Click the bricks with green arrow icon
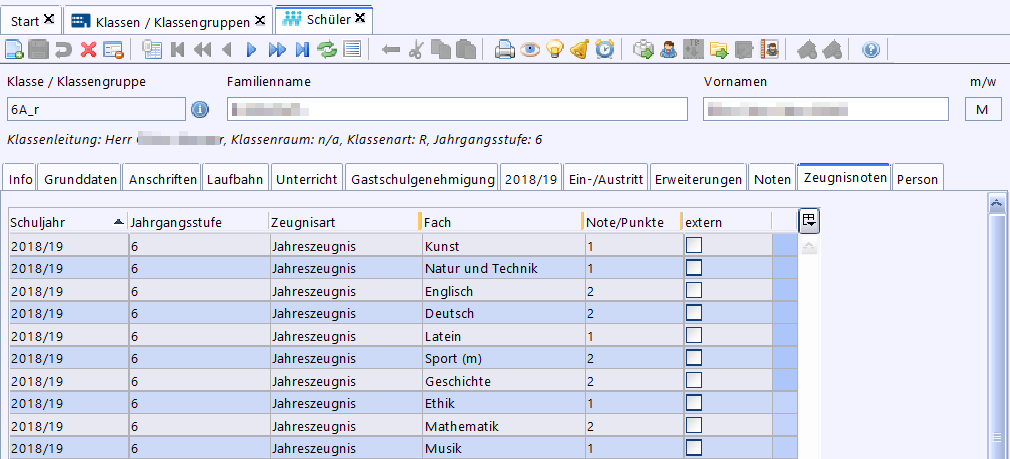The image size is (1010, 459). click(x=643, y=50)
